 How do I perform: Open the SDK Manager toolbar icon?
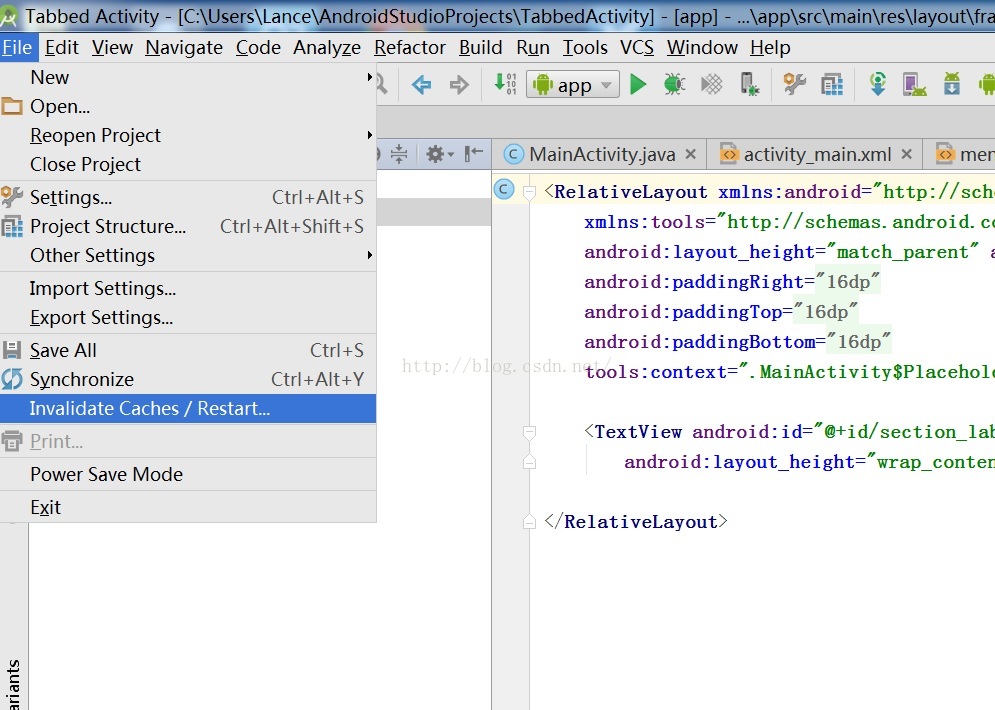click(951, 84)
